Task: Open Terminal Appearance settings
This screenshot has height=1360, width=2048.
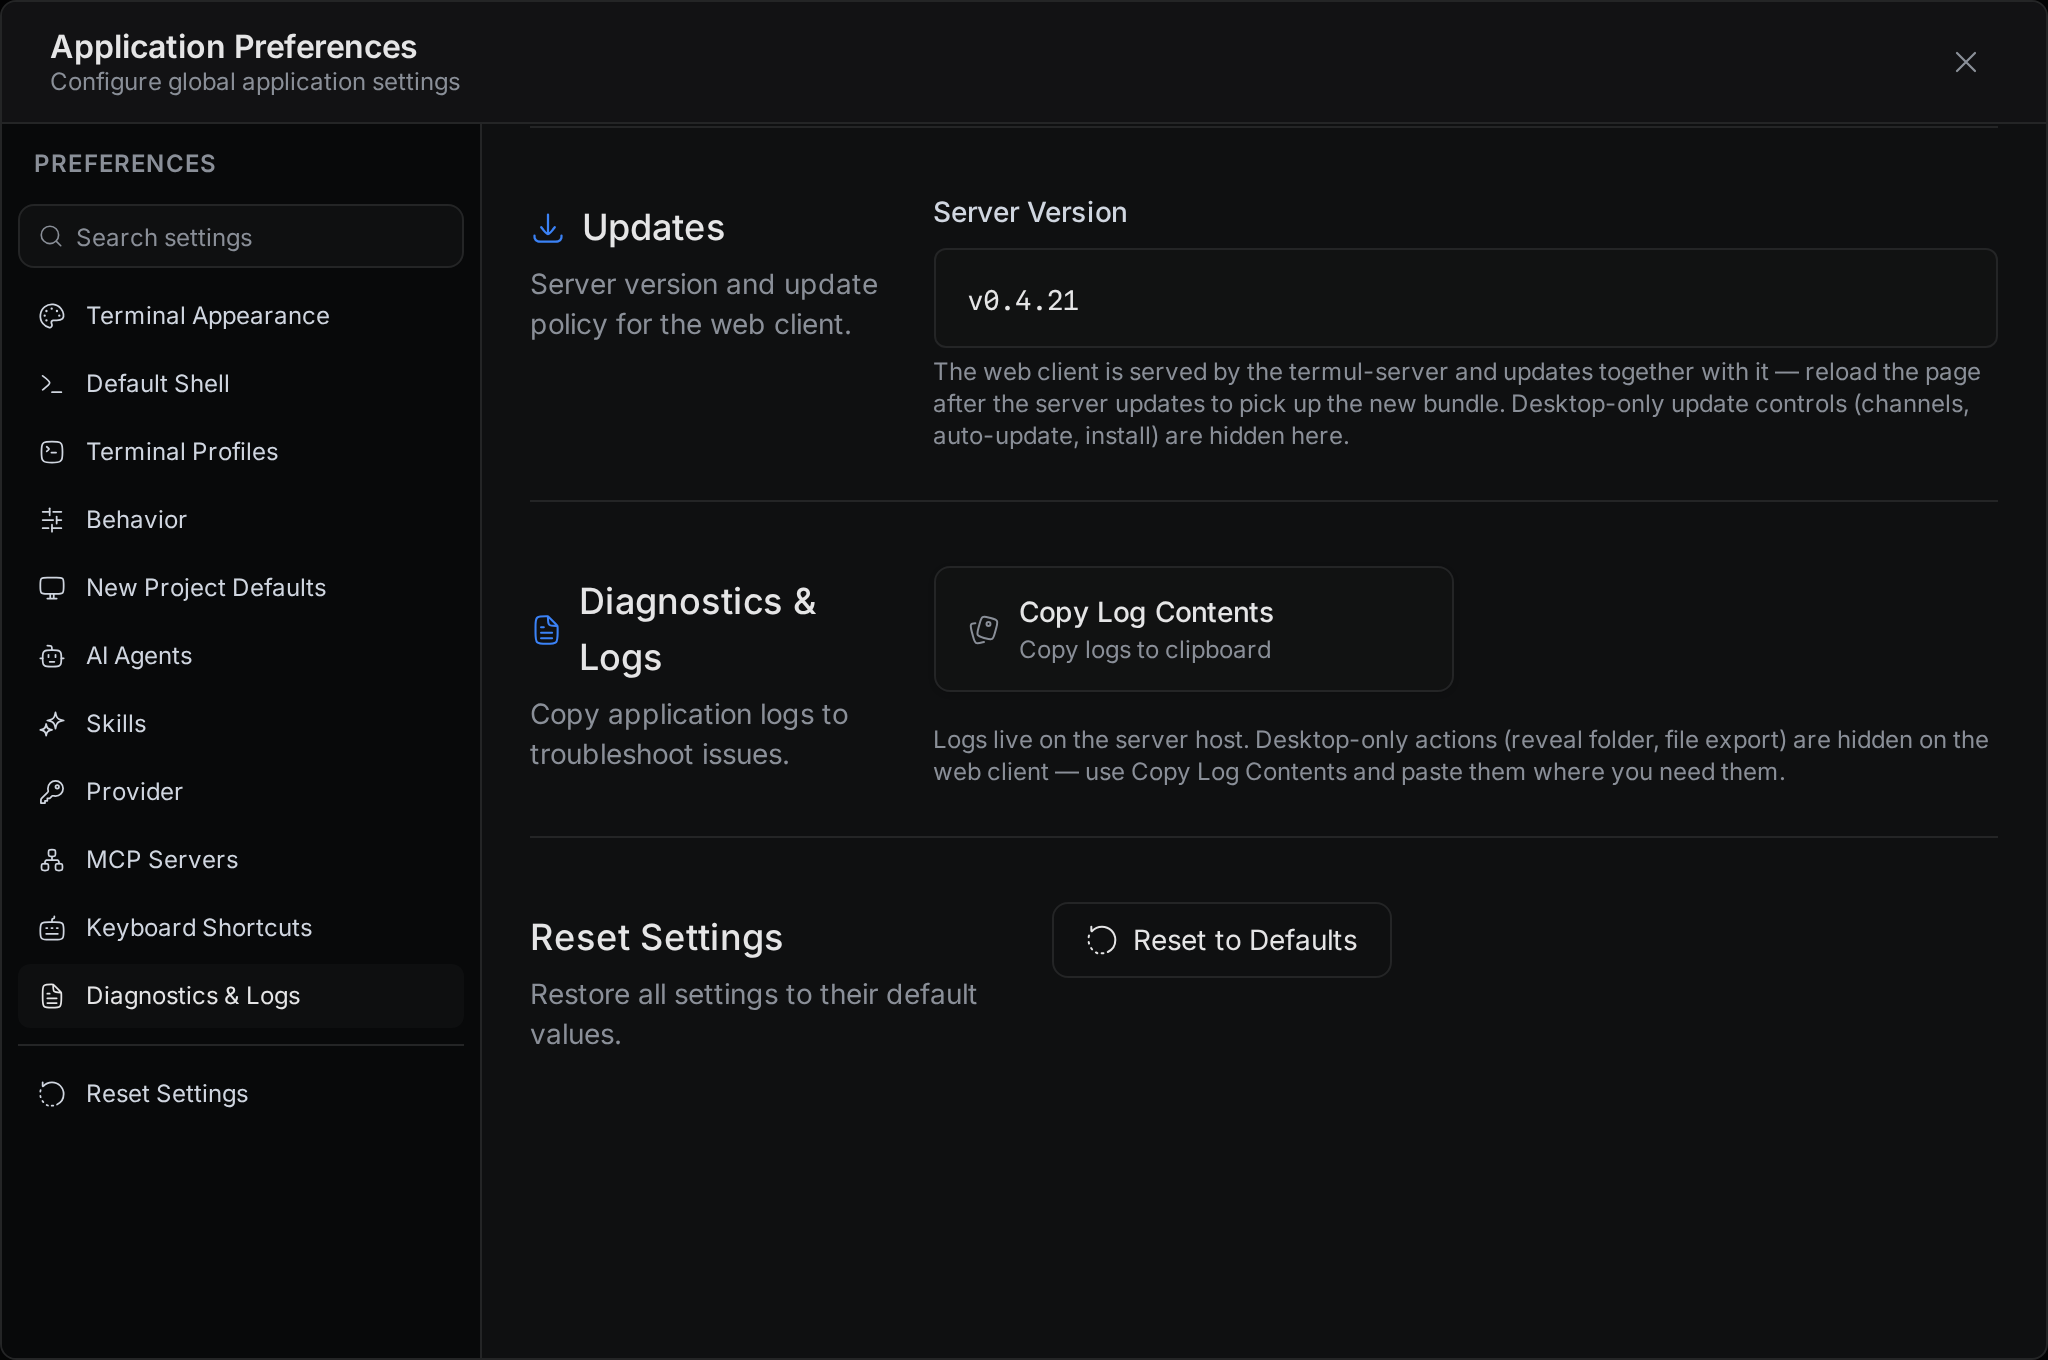Action: point(241,316)
